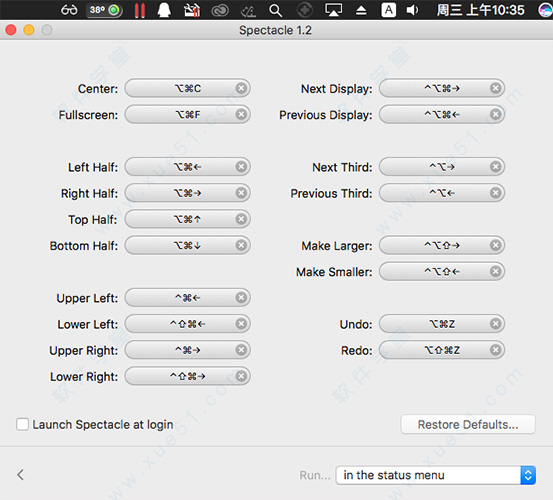The height and width of the screenshot is (500, 553).
Task: Record new shortcut in Upper Left field
Action: (x=188, y=298)
